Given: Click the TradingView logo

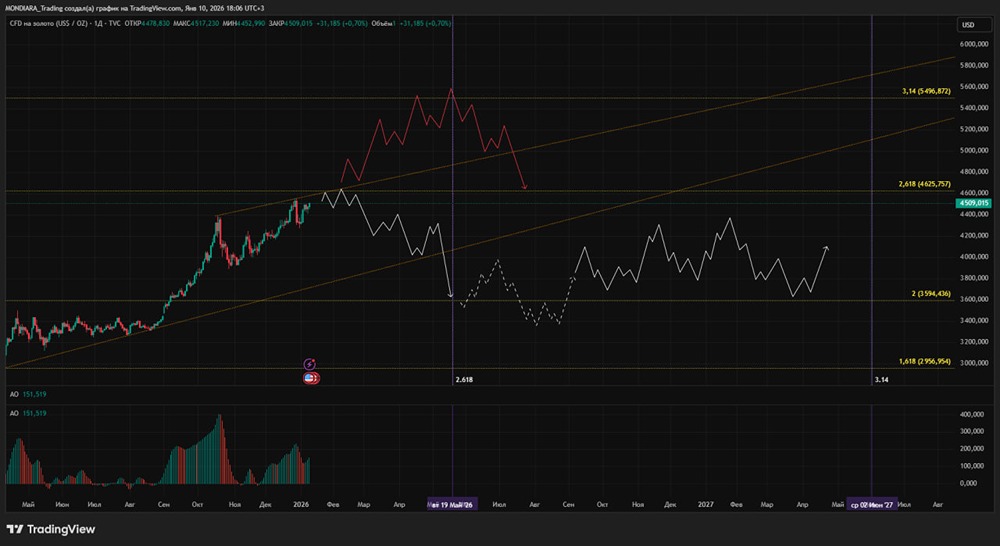Looking at the screenshot, I should tap(51, 529).
